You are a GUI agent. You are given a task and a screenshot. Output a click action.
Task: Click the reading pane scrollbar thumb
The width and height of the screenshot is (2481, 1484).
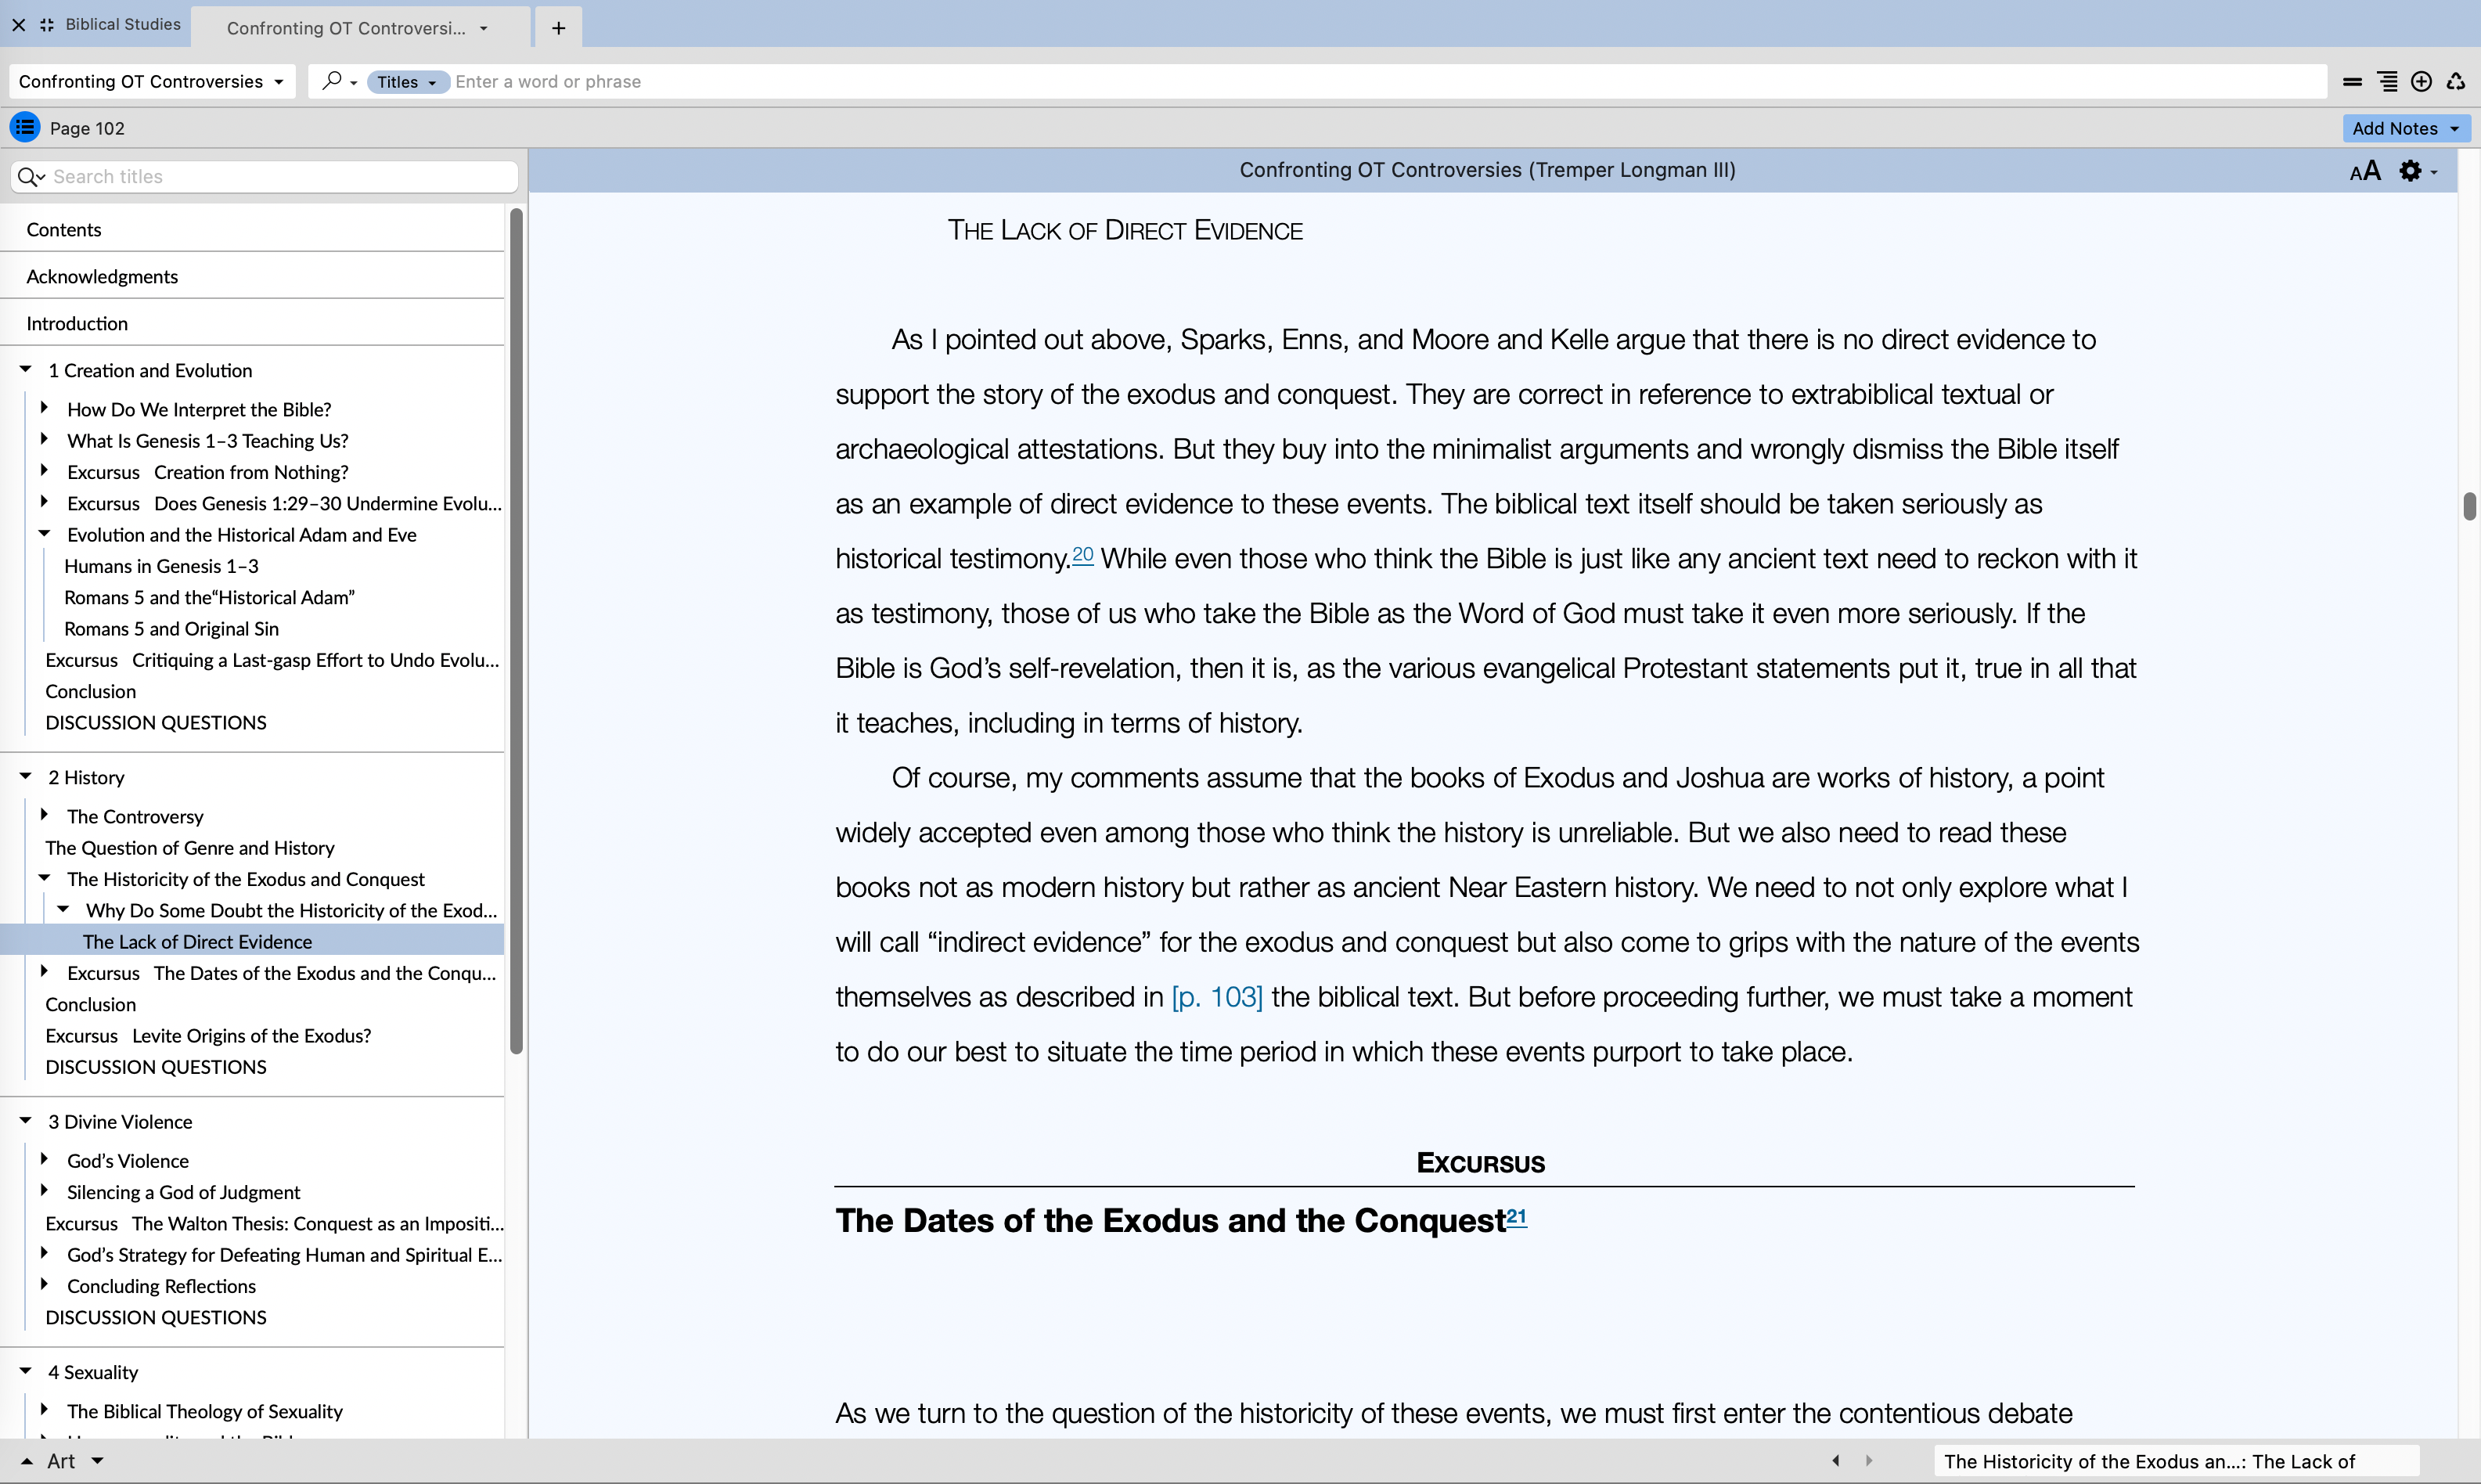(x=2469, y=507)
